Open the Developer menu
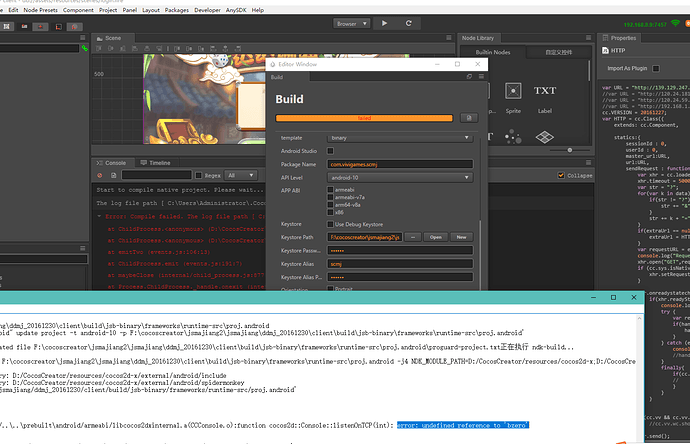 pos(207,10)
